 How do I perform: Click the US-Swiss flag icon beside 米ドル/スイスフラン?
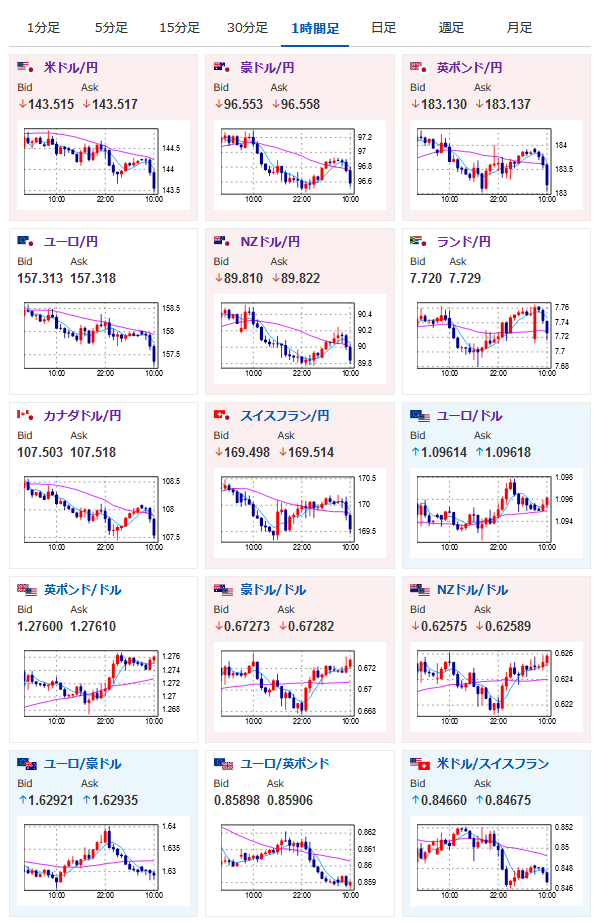coord(420,763)
